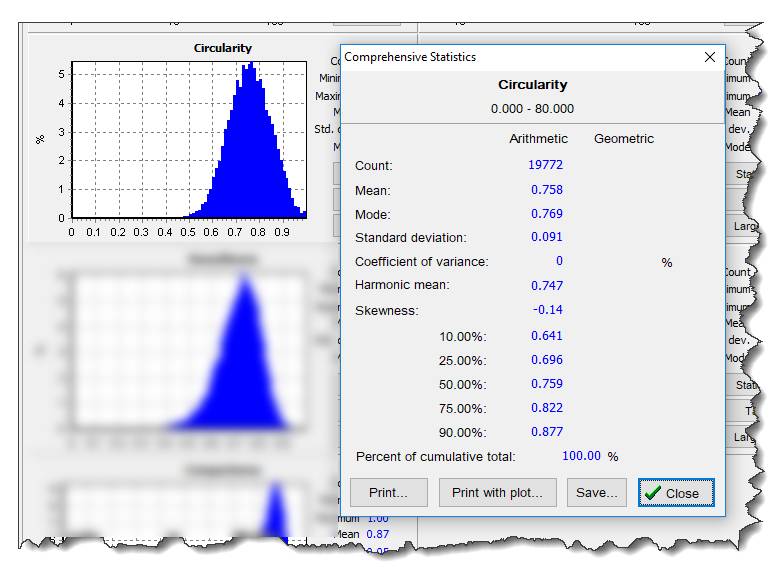Click the Circularity chart title in background window

pos(222,48)
